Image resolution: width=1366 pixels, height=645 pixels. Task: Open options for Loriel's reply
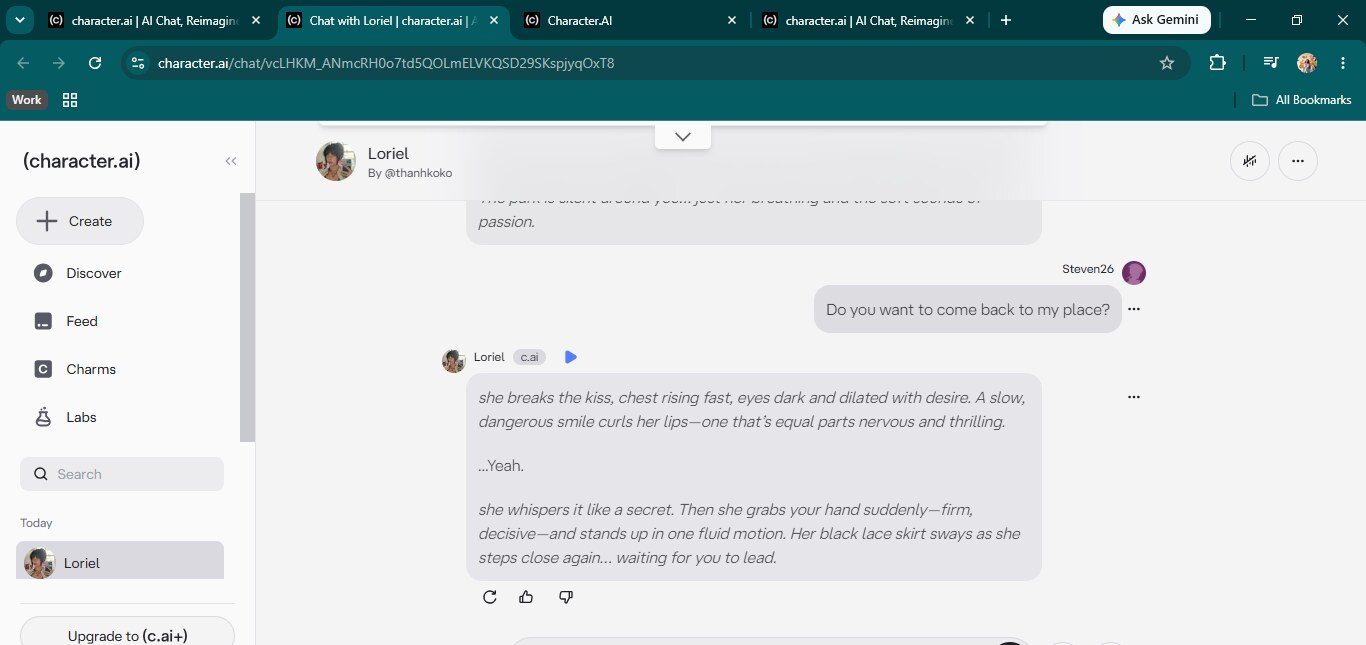point(1134,397)
